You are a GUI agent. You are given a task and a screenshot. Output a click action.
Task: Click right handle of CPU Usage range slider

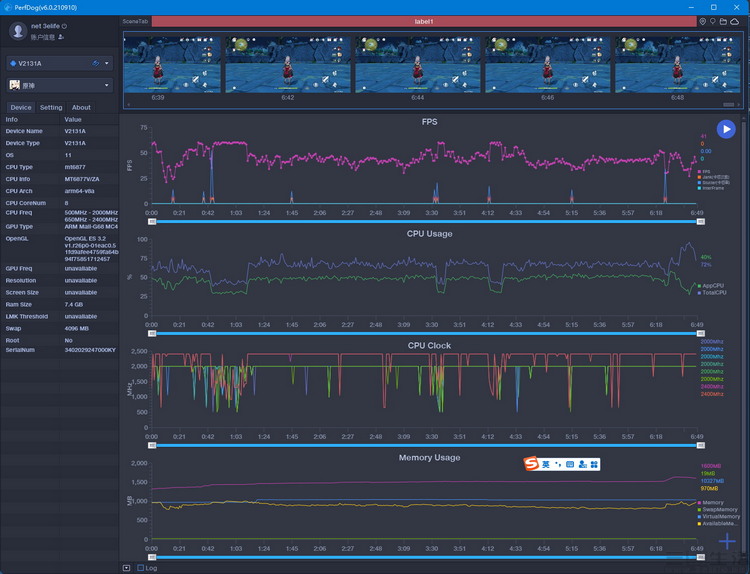pos(701,333)
